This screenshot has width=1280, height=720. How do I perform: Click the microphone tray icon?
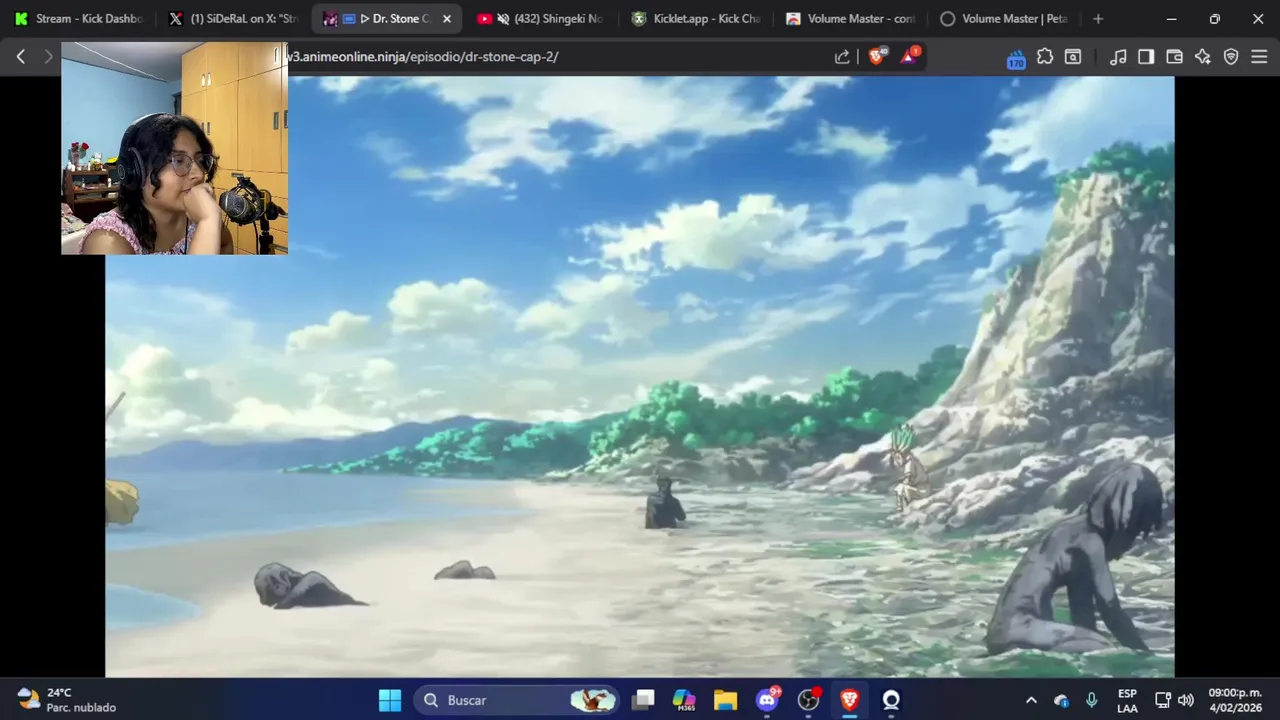[1091, 700]
